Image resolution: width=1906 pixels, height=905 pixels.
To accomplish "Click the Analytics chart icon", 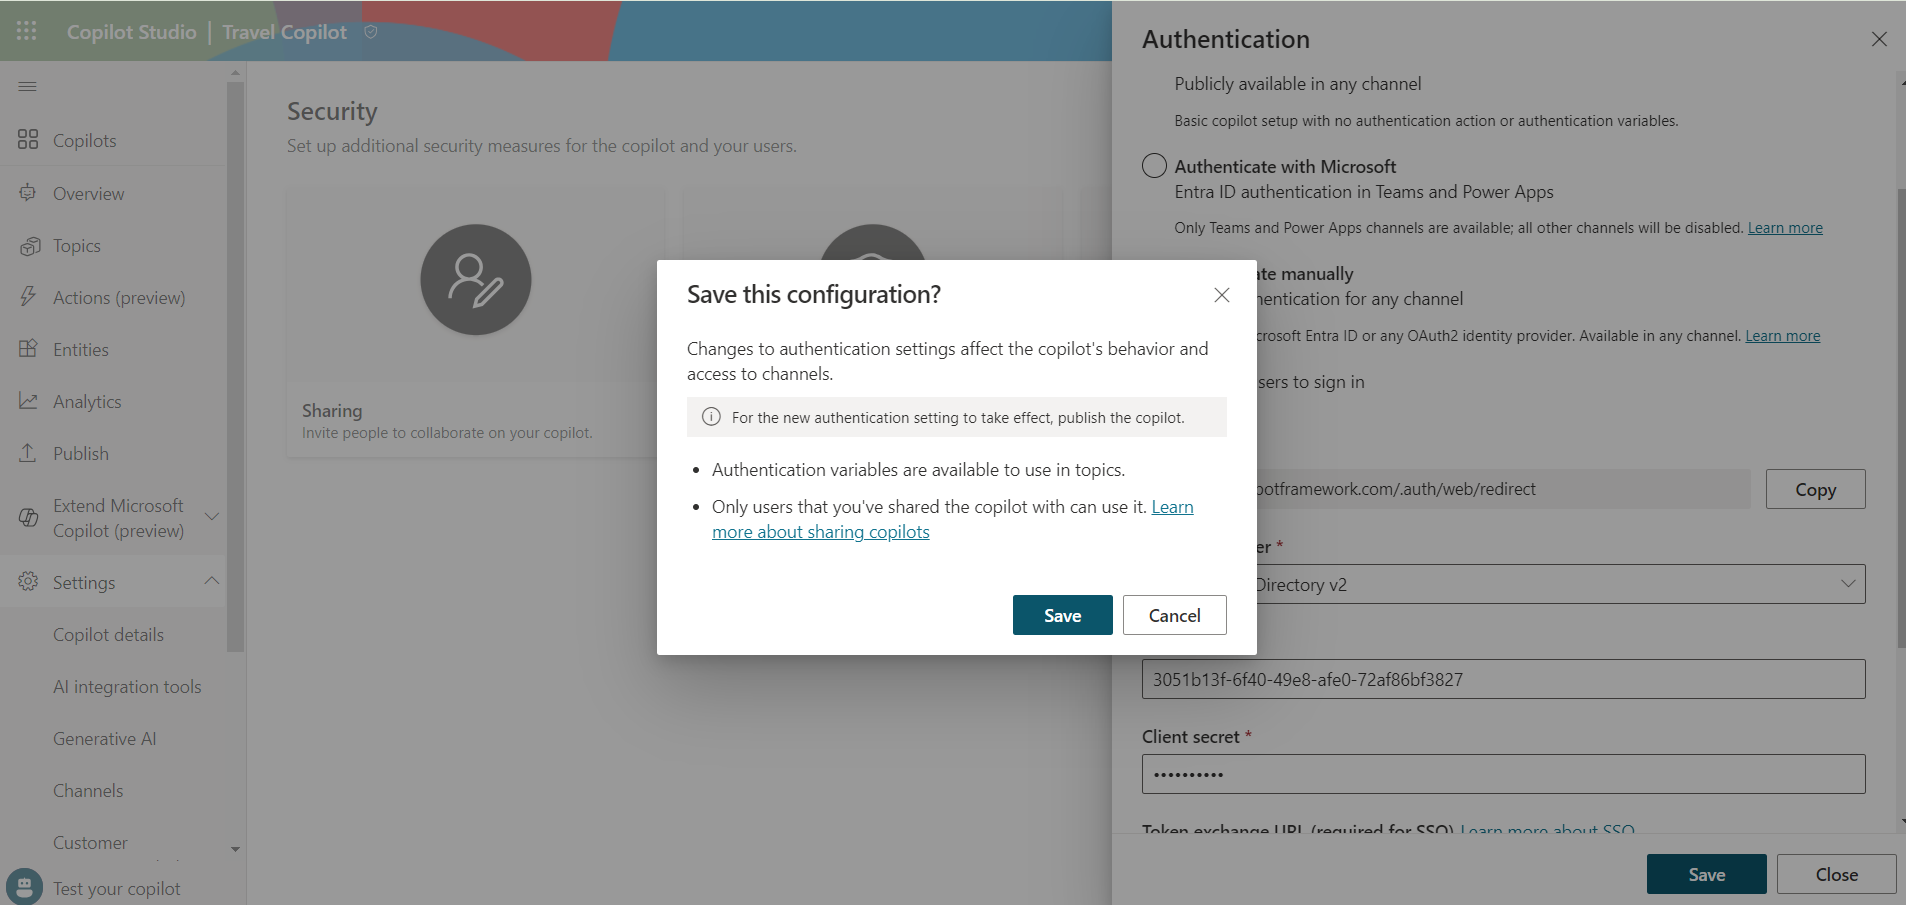I will pyautogui.click(x=28, y=401).
